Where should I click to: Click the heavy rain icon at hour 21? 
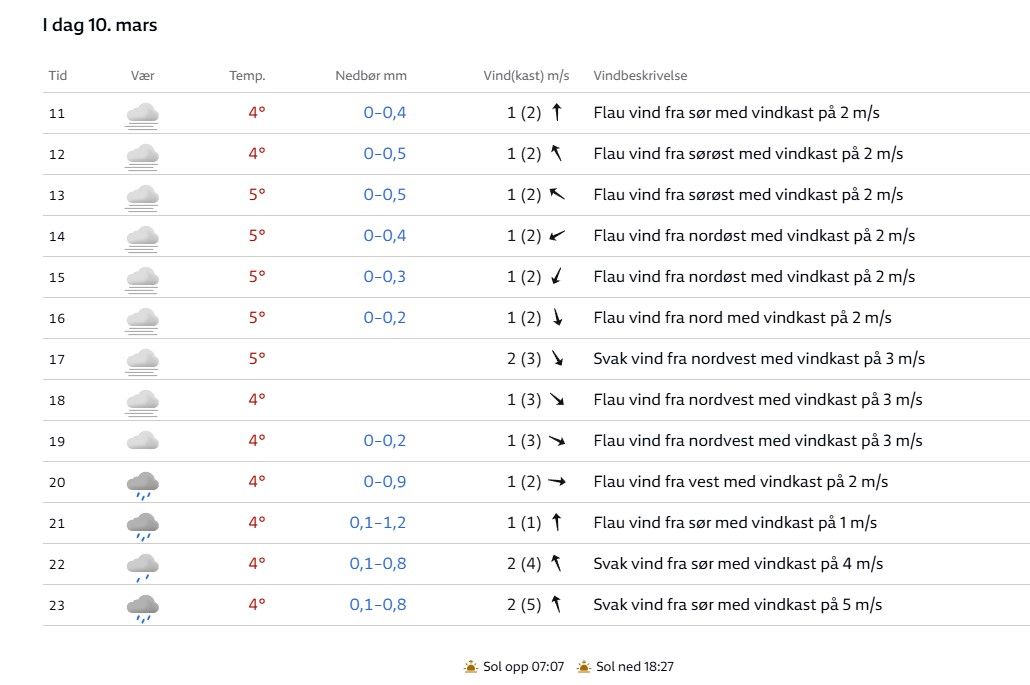tap(142, 525)
